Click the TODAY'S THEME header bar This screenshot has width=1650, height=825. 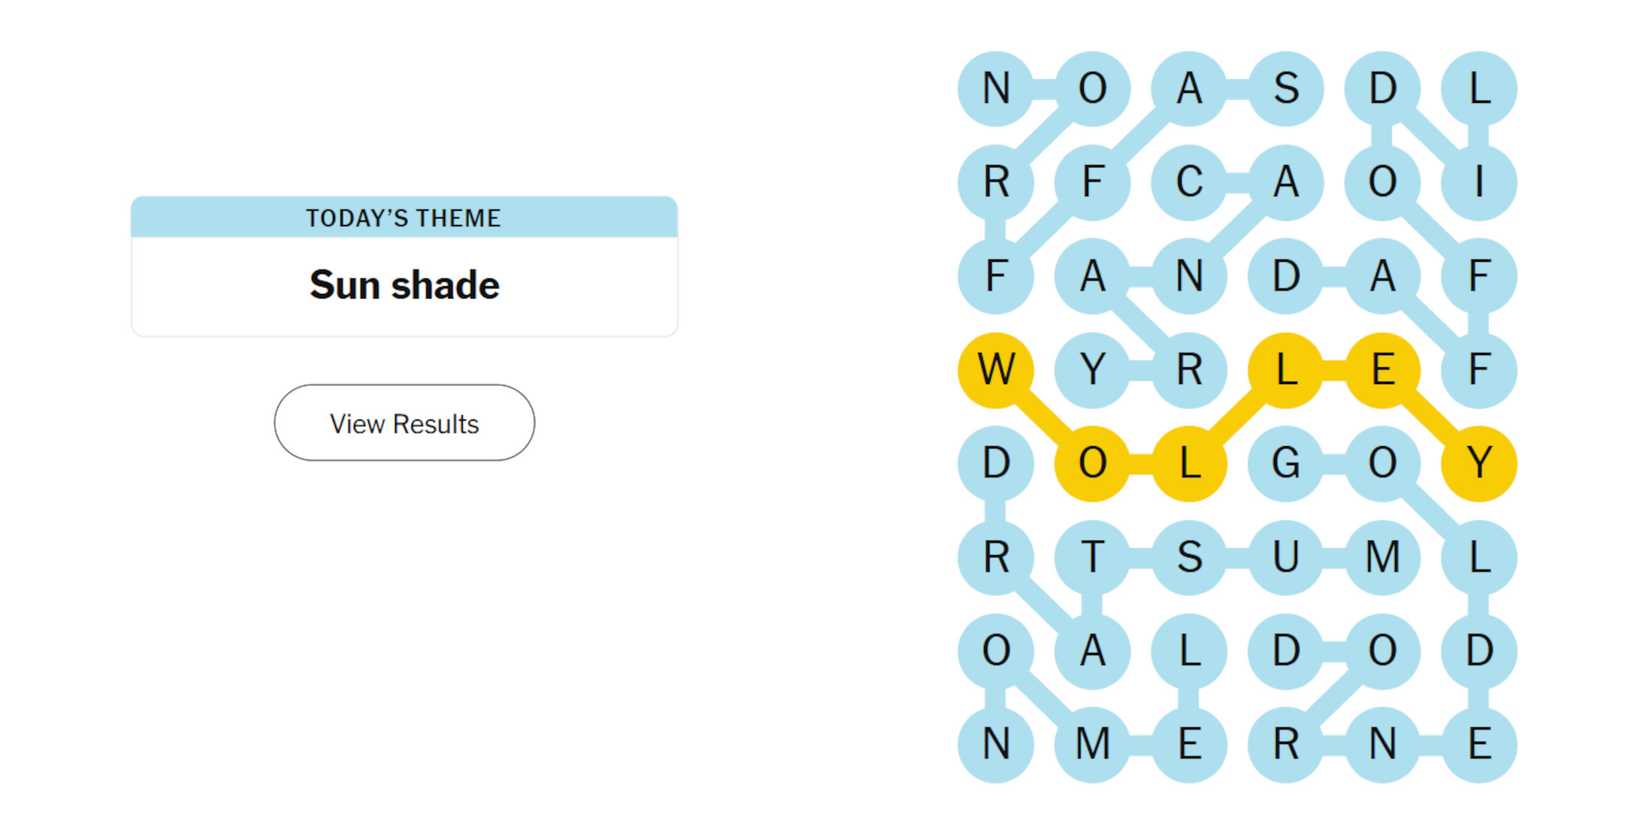(404, 218)
